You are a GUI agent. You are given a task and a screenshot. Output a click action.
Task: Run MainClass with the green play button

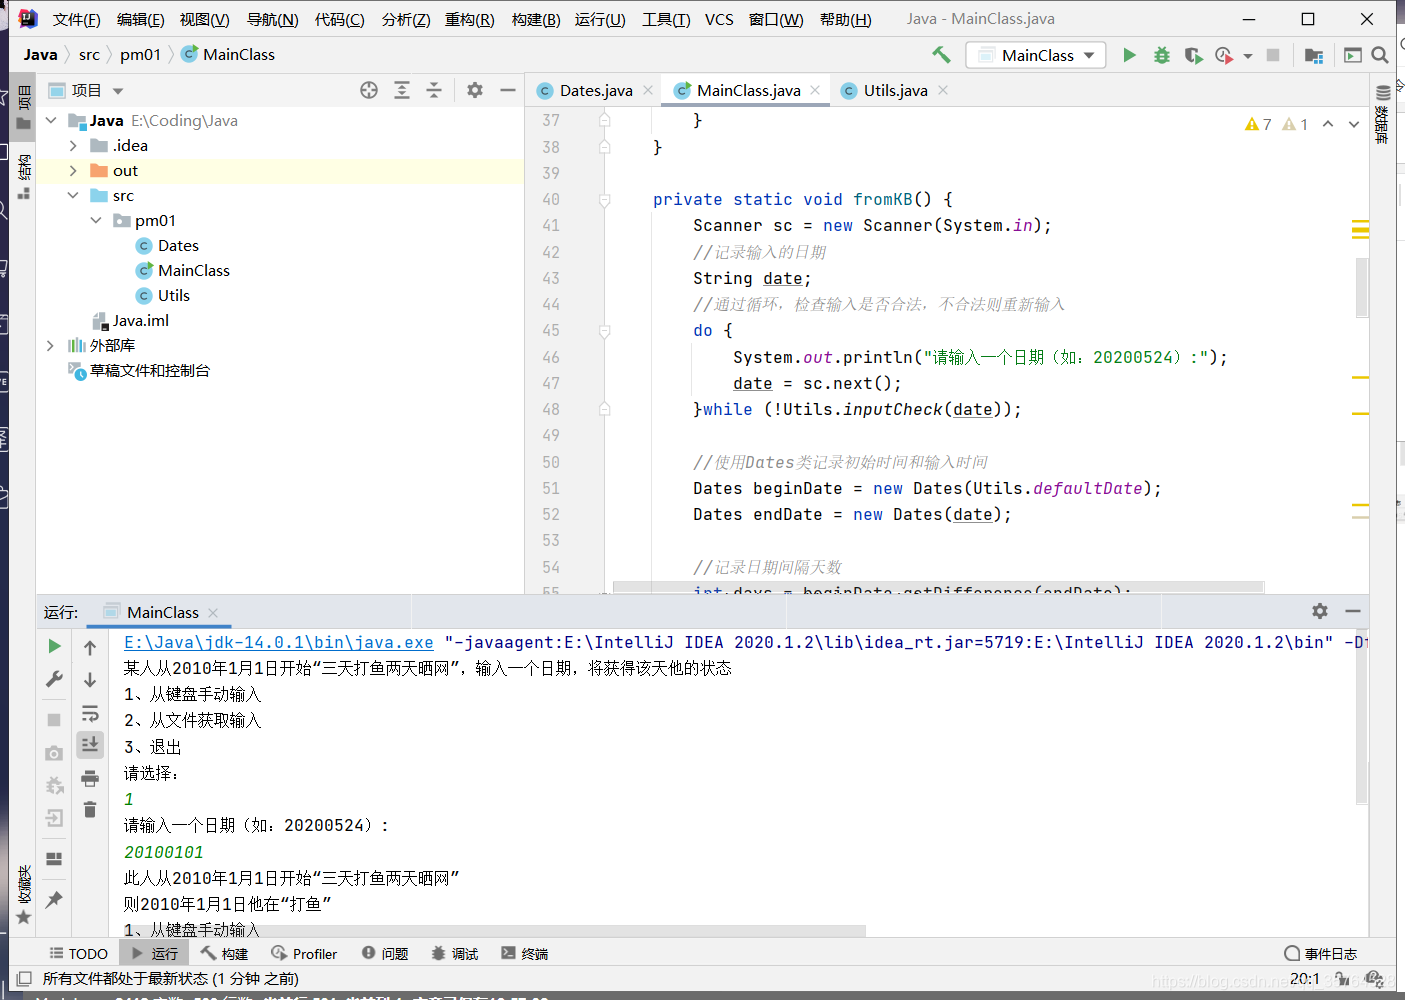click(x=1129, y=55)
